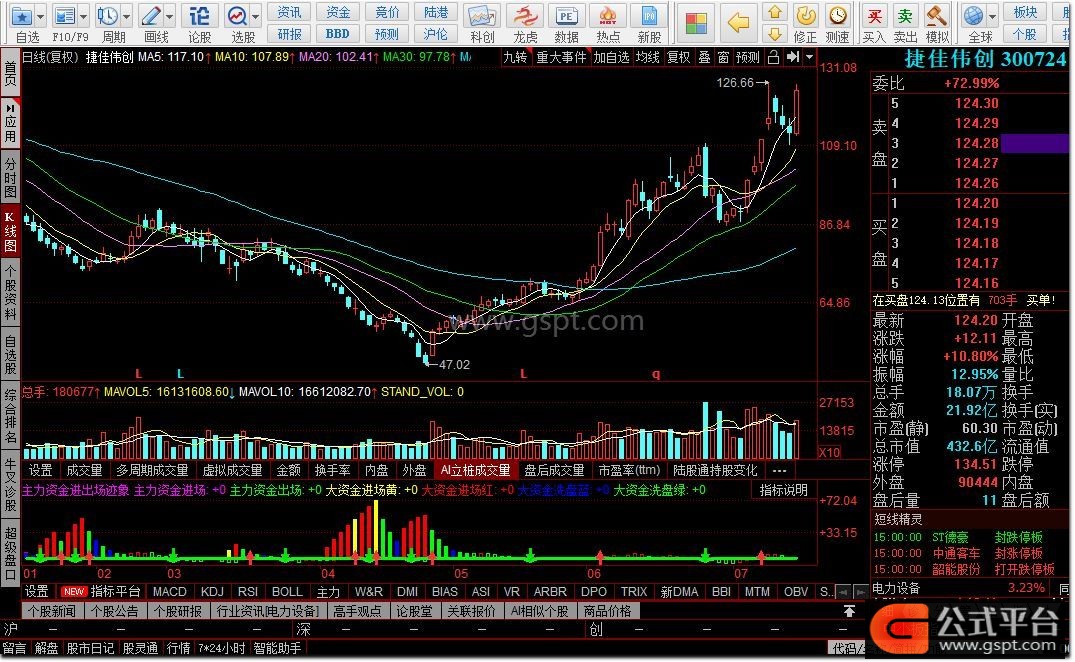Click the BBD toolbar button

(337, 34)
